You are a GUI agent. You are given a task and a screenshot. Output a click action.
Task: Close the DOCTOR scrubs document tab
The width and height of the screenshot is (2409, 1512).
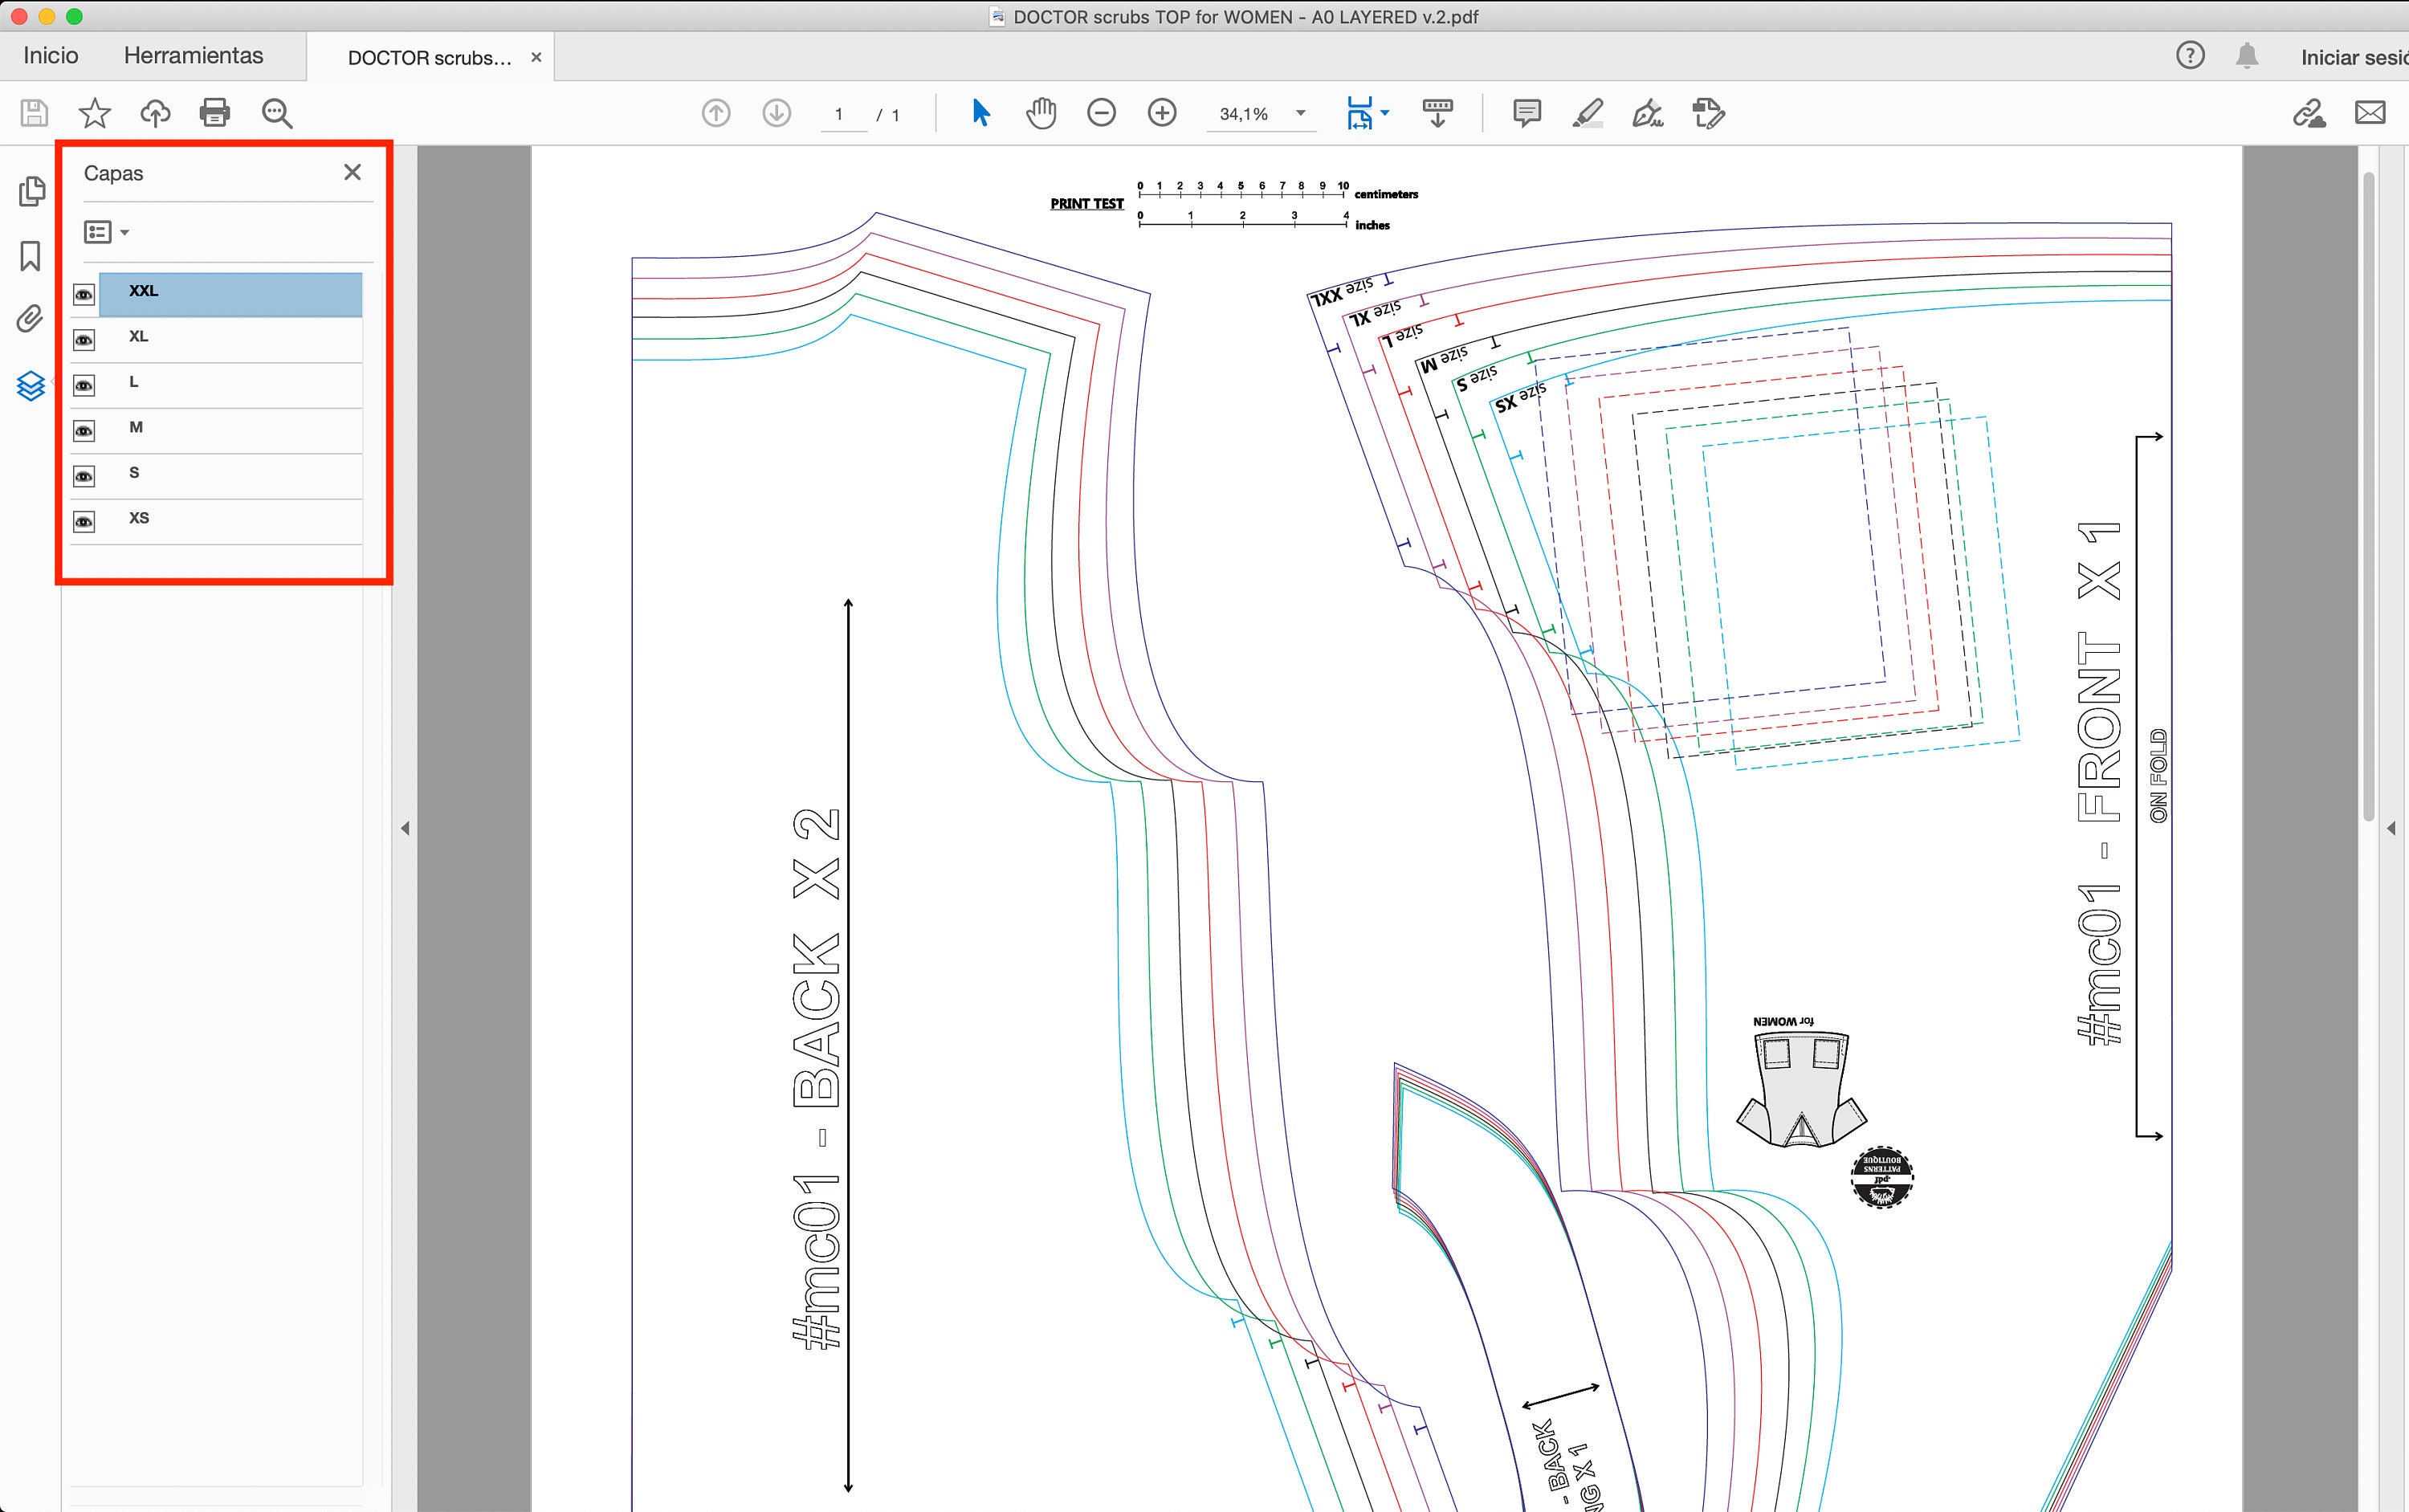[x=536, y=58]
